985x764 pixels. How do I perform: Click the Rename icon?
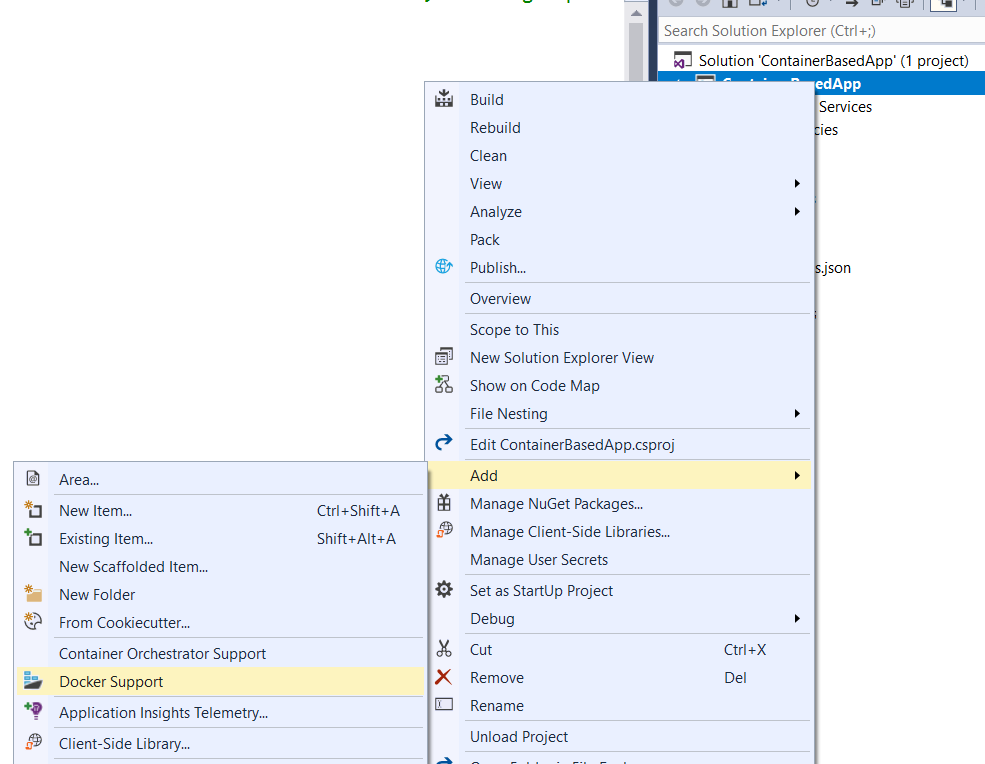(x=444, y=704)
